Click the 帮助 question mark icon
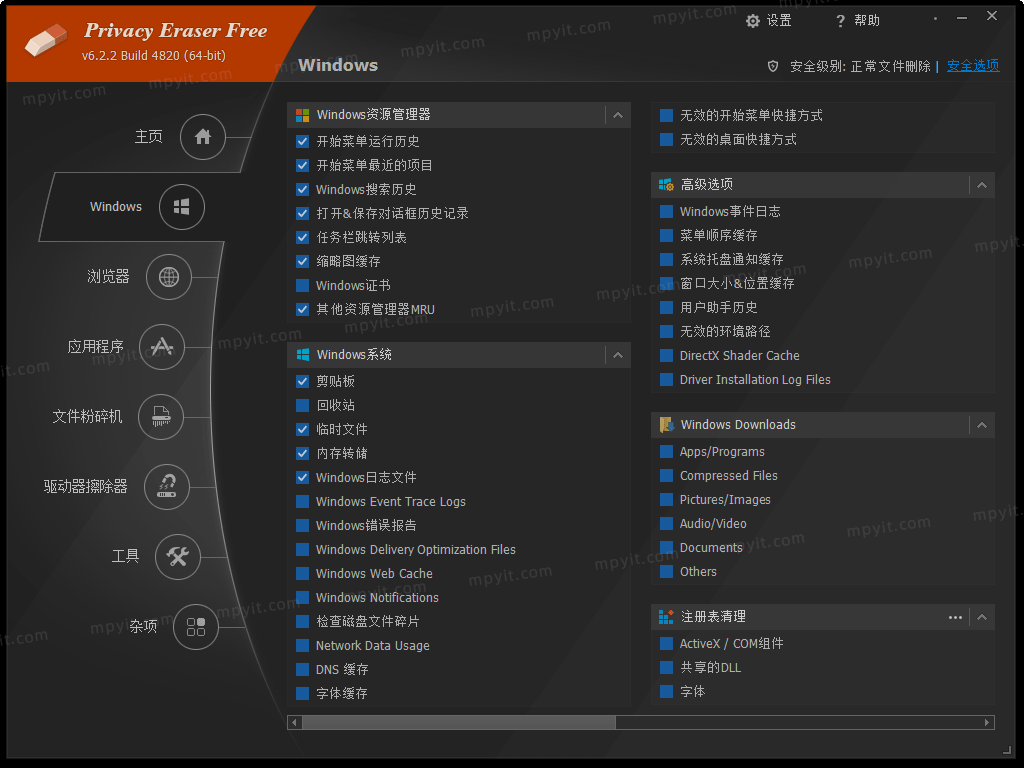Viewport: 1024px width, 768px height. (x=840, y=21)
